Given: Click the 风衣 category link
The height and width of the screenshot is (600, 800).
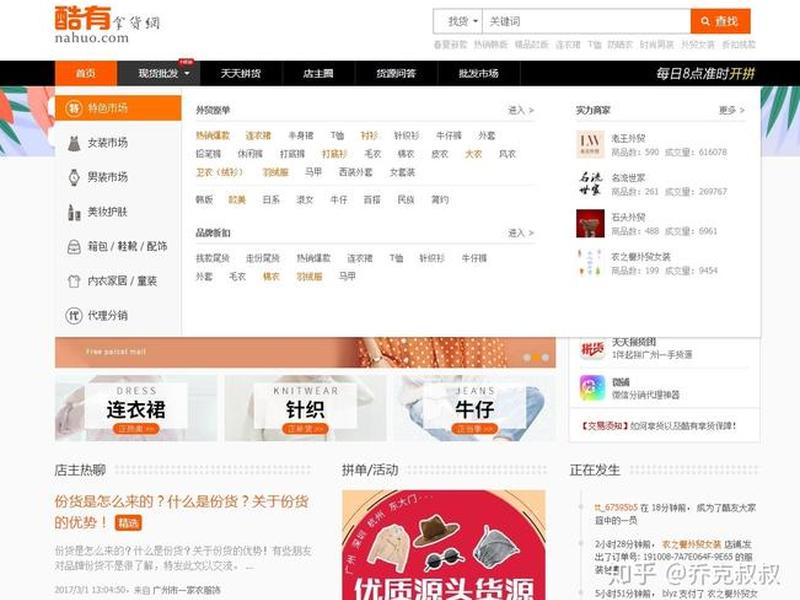Looking at the screenshot, I should [507, 154].
